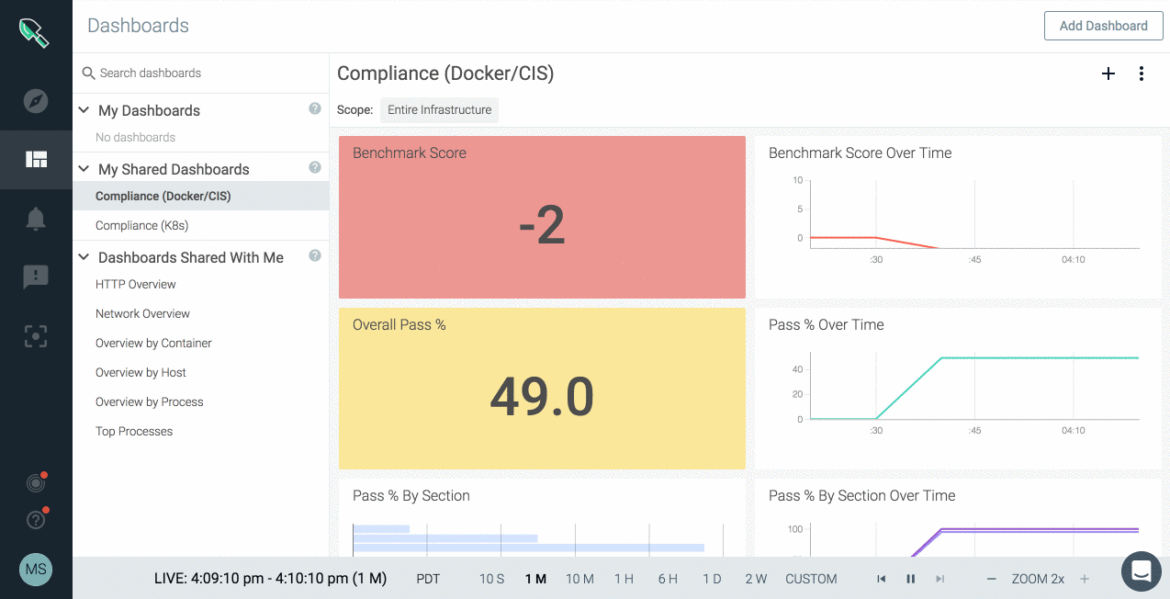1170x599 pixels.
Task: Click the Sysdig shovel logo
Action: click(x=36, y=33)
